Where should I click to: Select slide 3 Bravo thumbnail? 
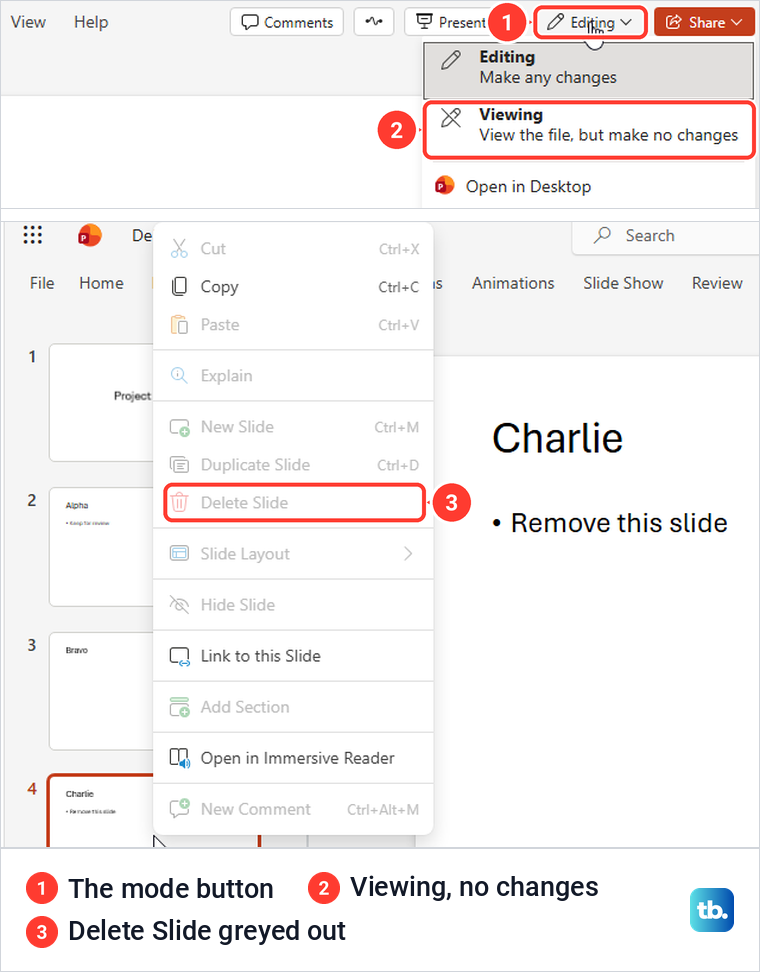101,691
